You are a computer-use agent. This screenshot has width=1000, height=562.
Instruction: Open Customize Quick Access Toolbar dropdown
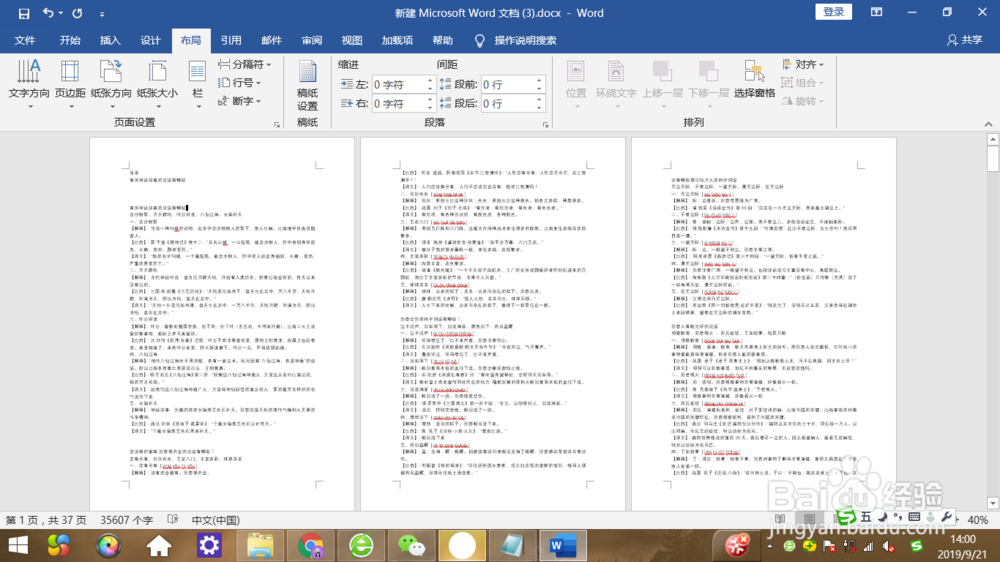(x=101, y=13)
